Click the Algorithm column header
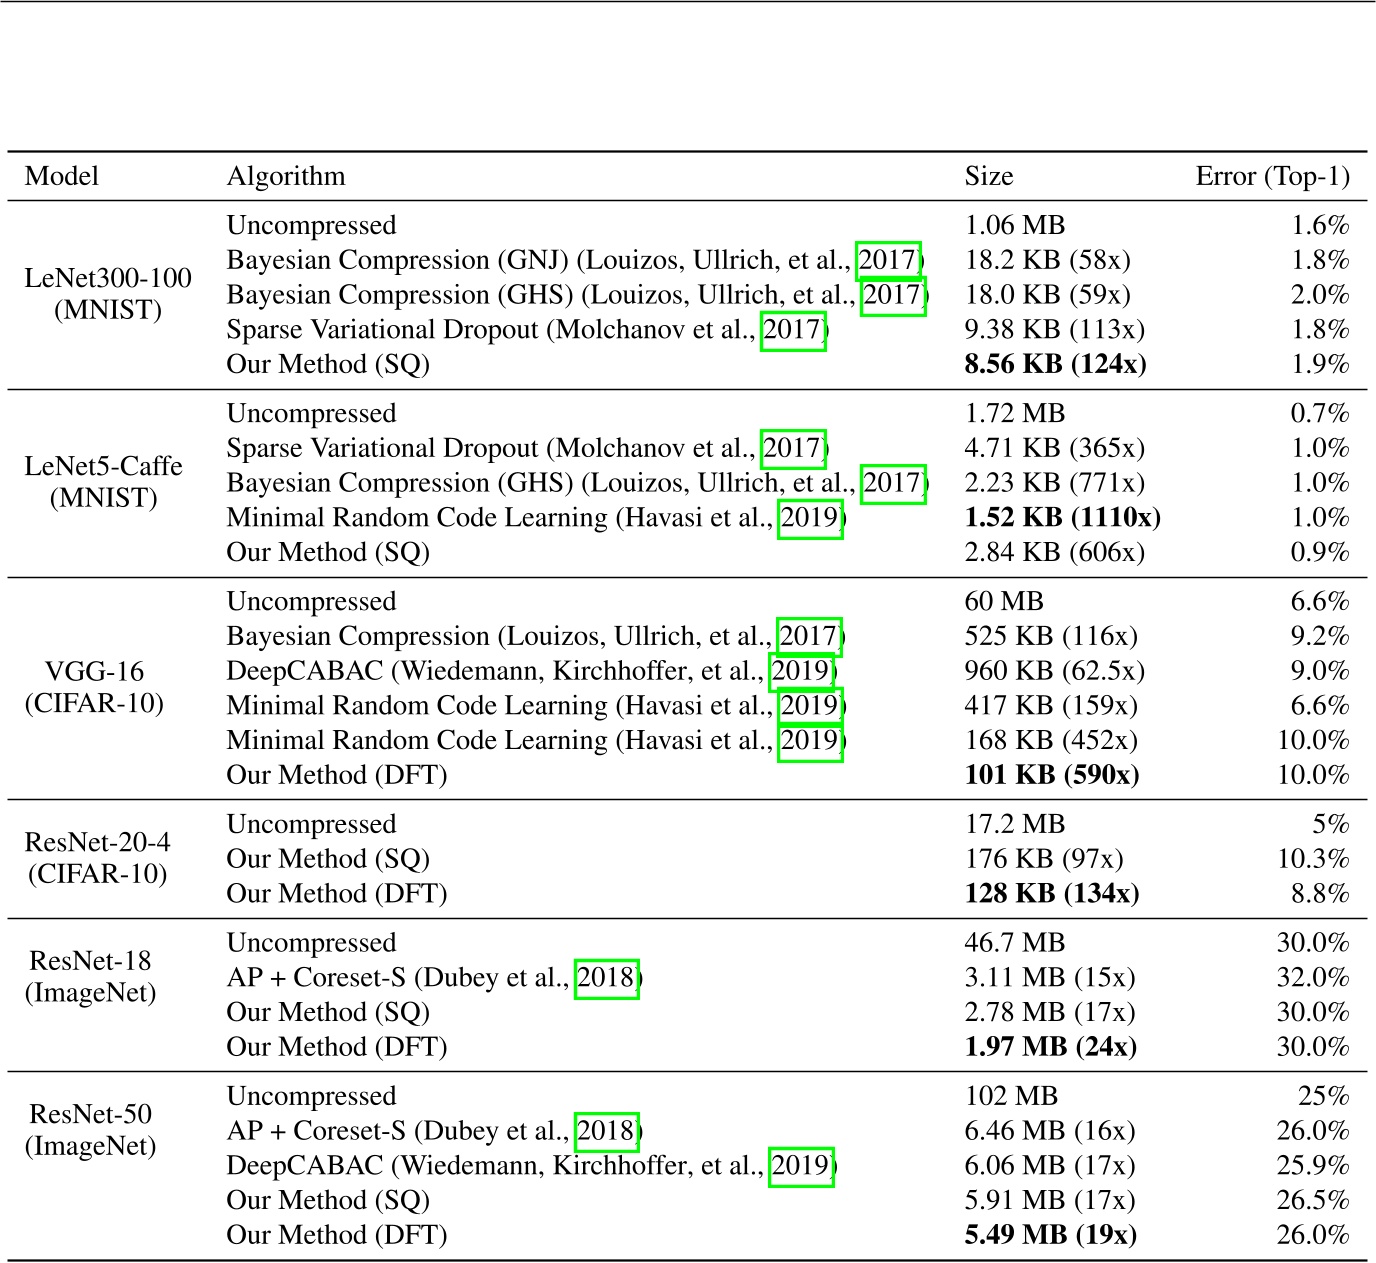The width and height of the screenshot is (1376, 1263). (x=286, y=177)
